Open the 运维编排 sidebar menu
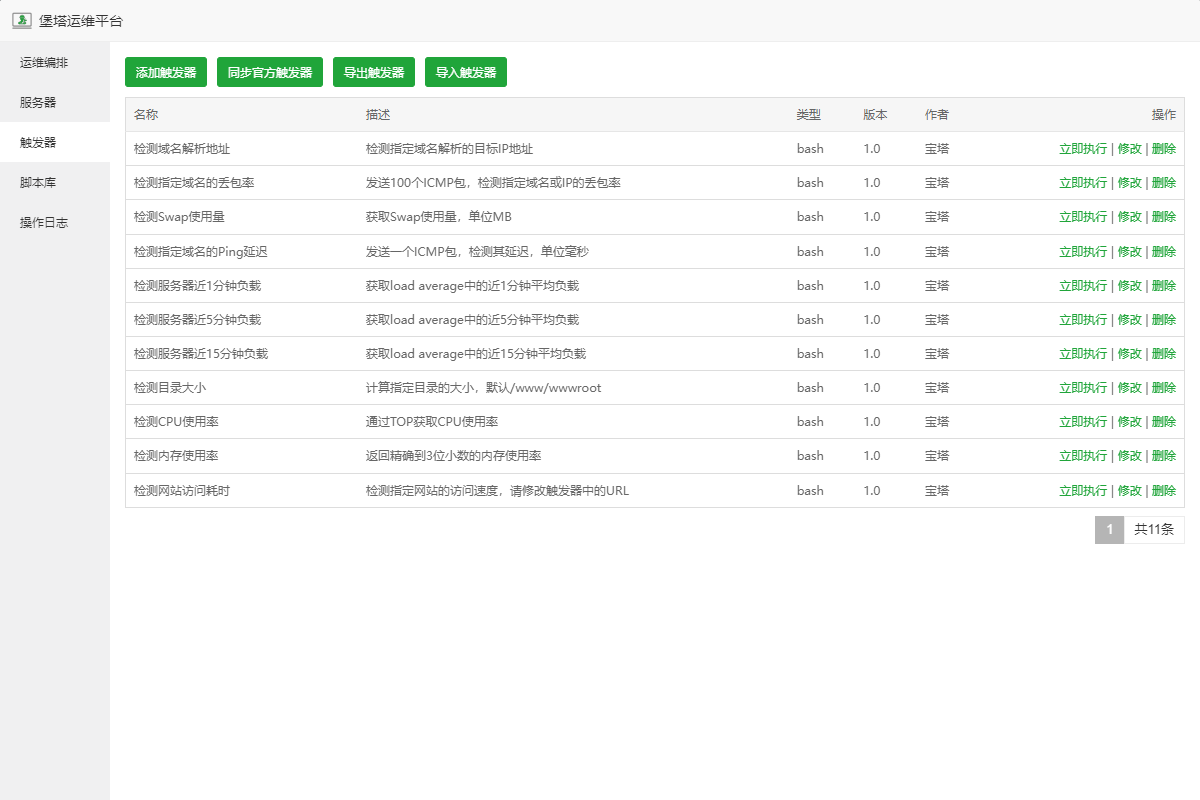This screenshot has width=1200, height=800. (44, 63)
